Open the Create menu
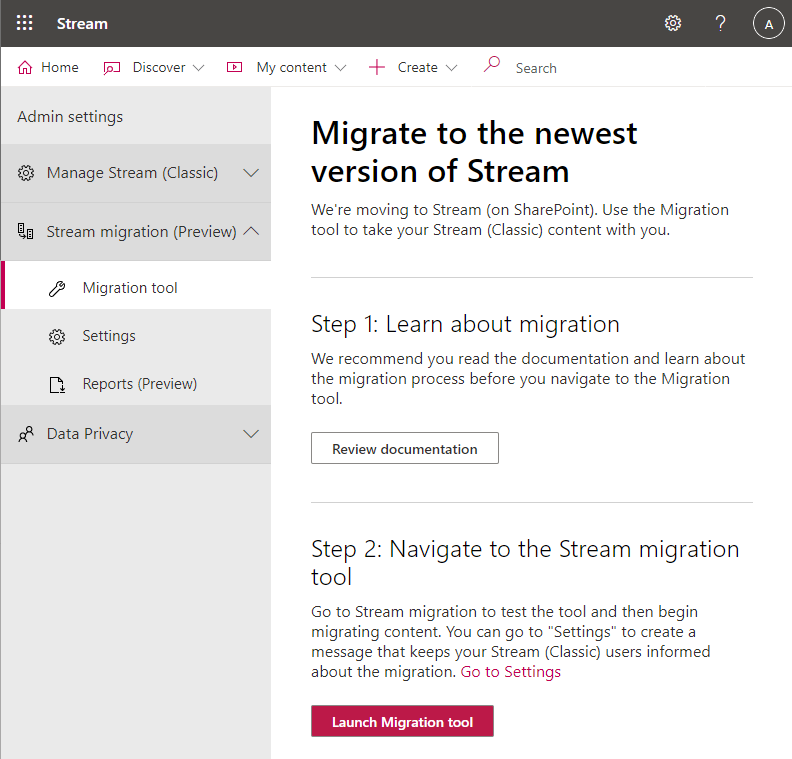The image size is (792, 759). pyautogui.click(x=417, y=67)
